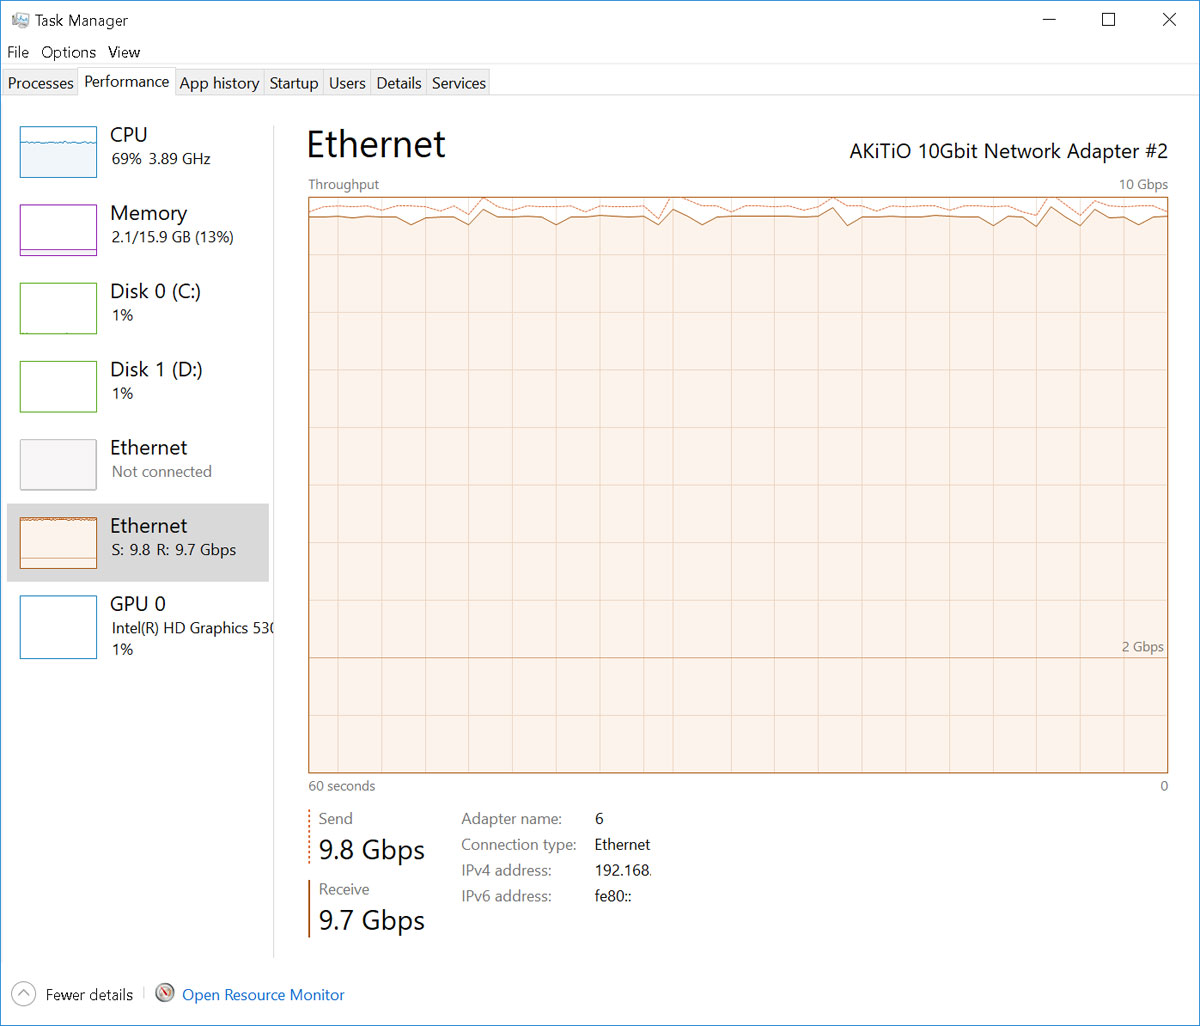
Task: Click the CPU usage graph thumbnail
Action: (58, 152)
